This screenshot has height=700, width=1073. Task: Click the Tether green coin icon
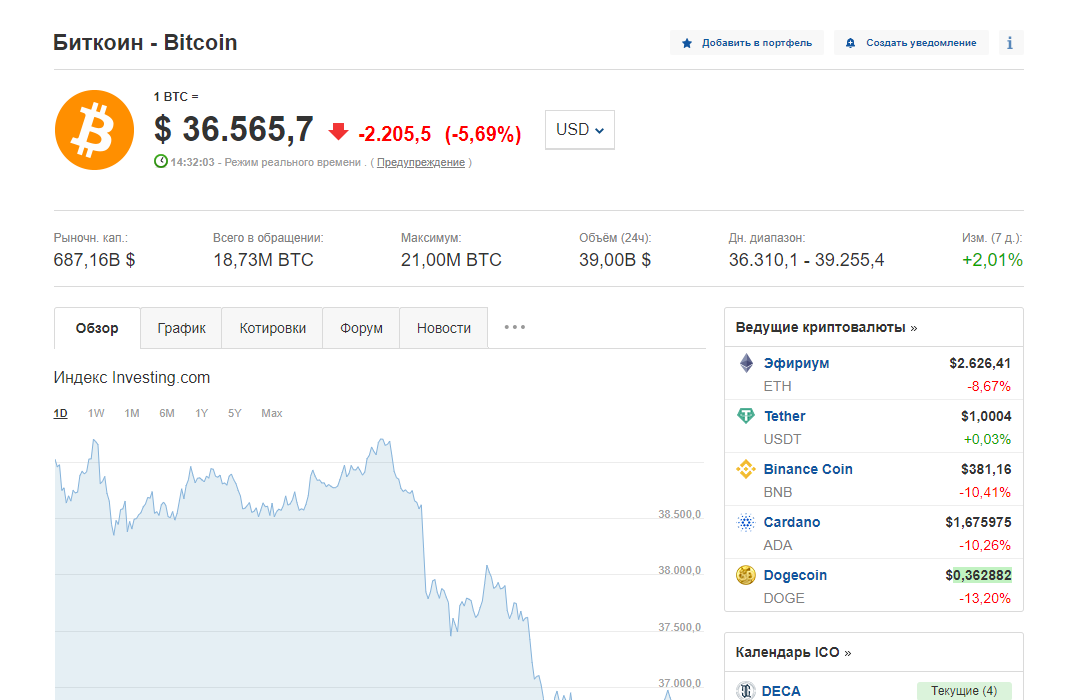pos(746,415)
